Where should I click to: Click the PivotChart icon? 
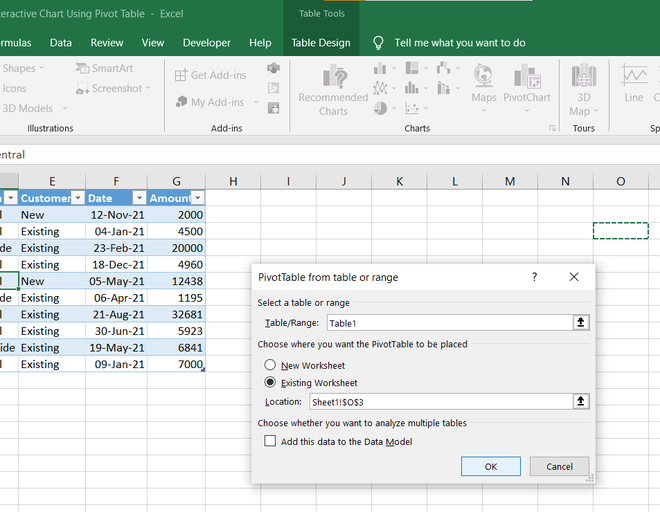click(527, 78)
